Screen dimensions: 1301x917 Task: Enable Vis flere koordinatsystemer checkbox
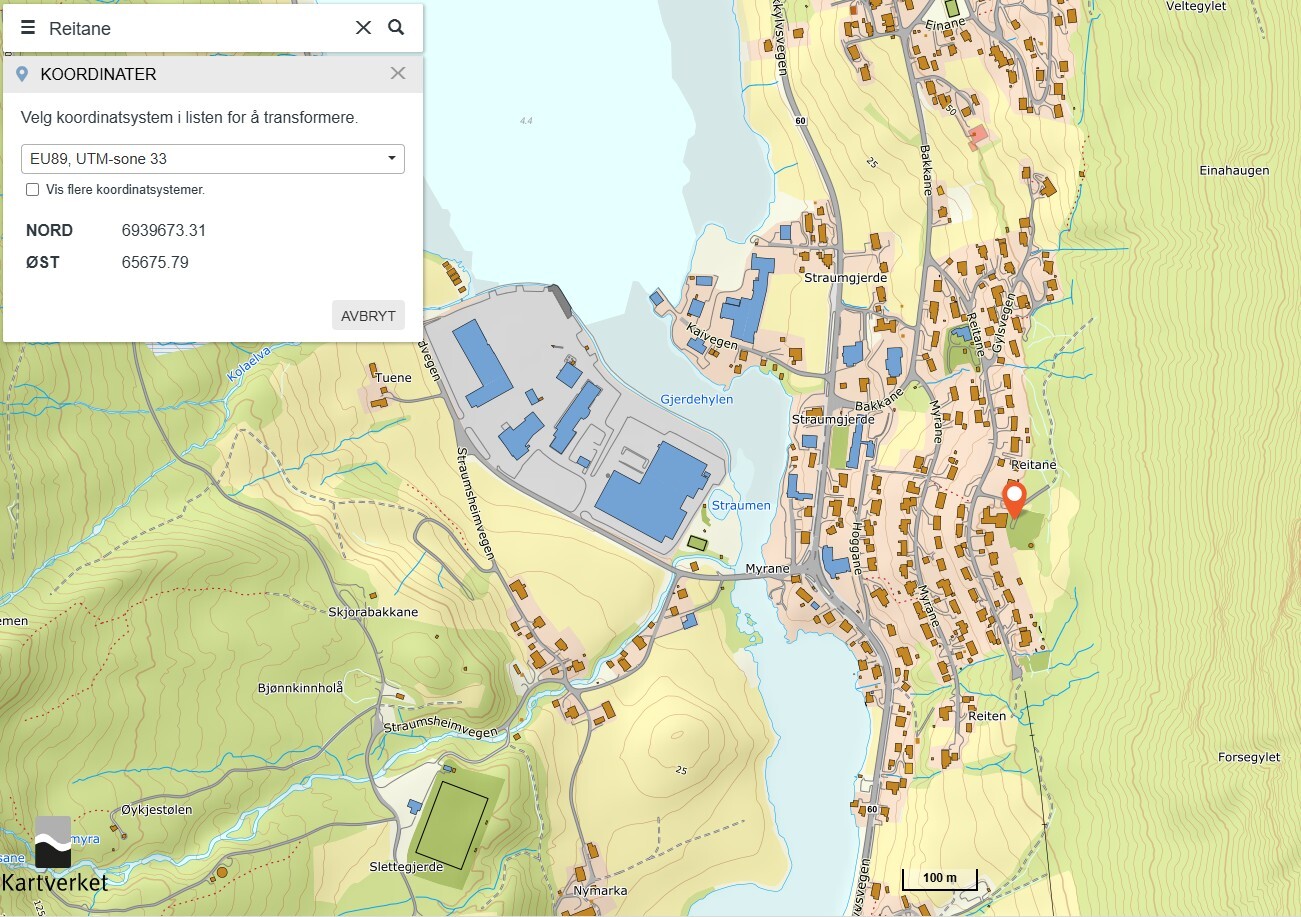tap(33, 190)
